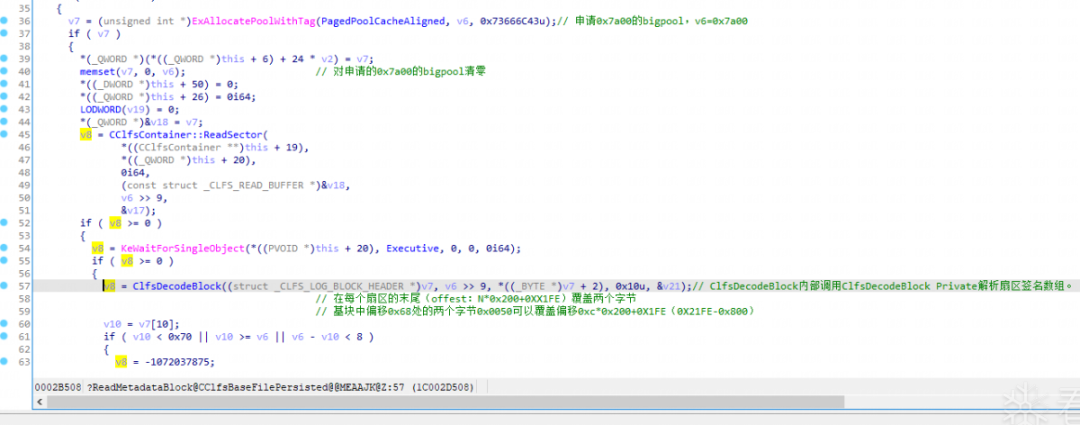Click the _CLFS_READ_BUFFER struct type
The width and height of the screenshot is (1080, 425).
tap(254, 185)
